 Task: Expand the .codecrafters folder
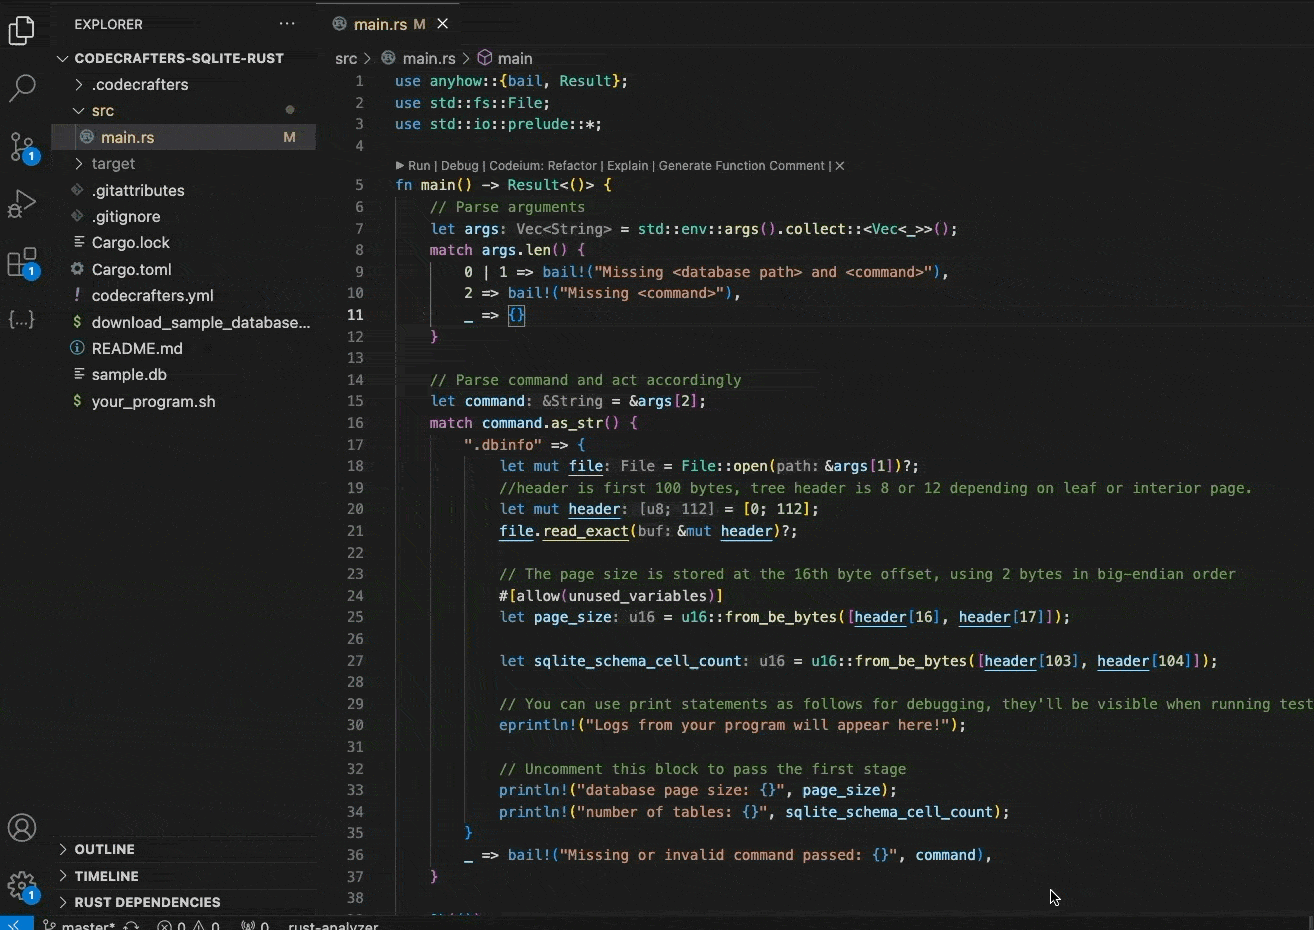[140, 85]
